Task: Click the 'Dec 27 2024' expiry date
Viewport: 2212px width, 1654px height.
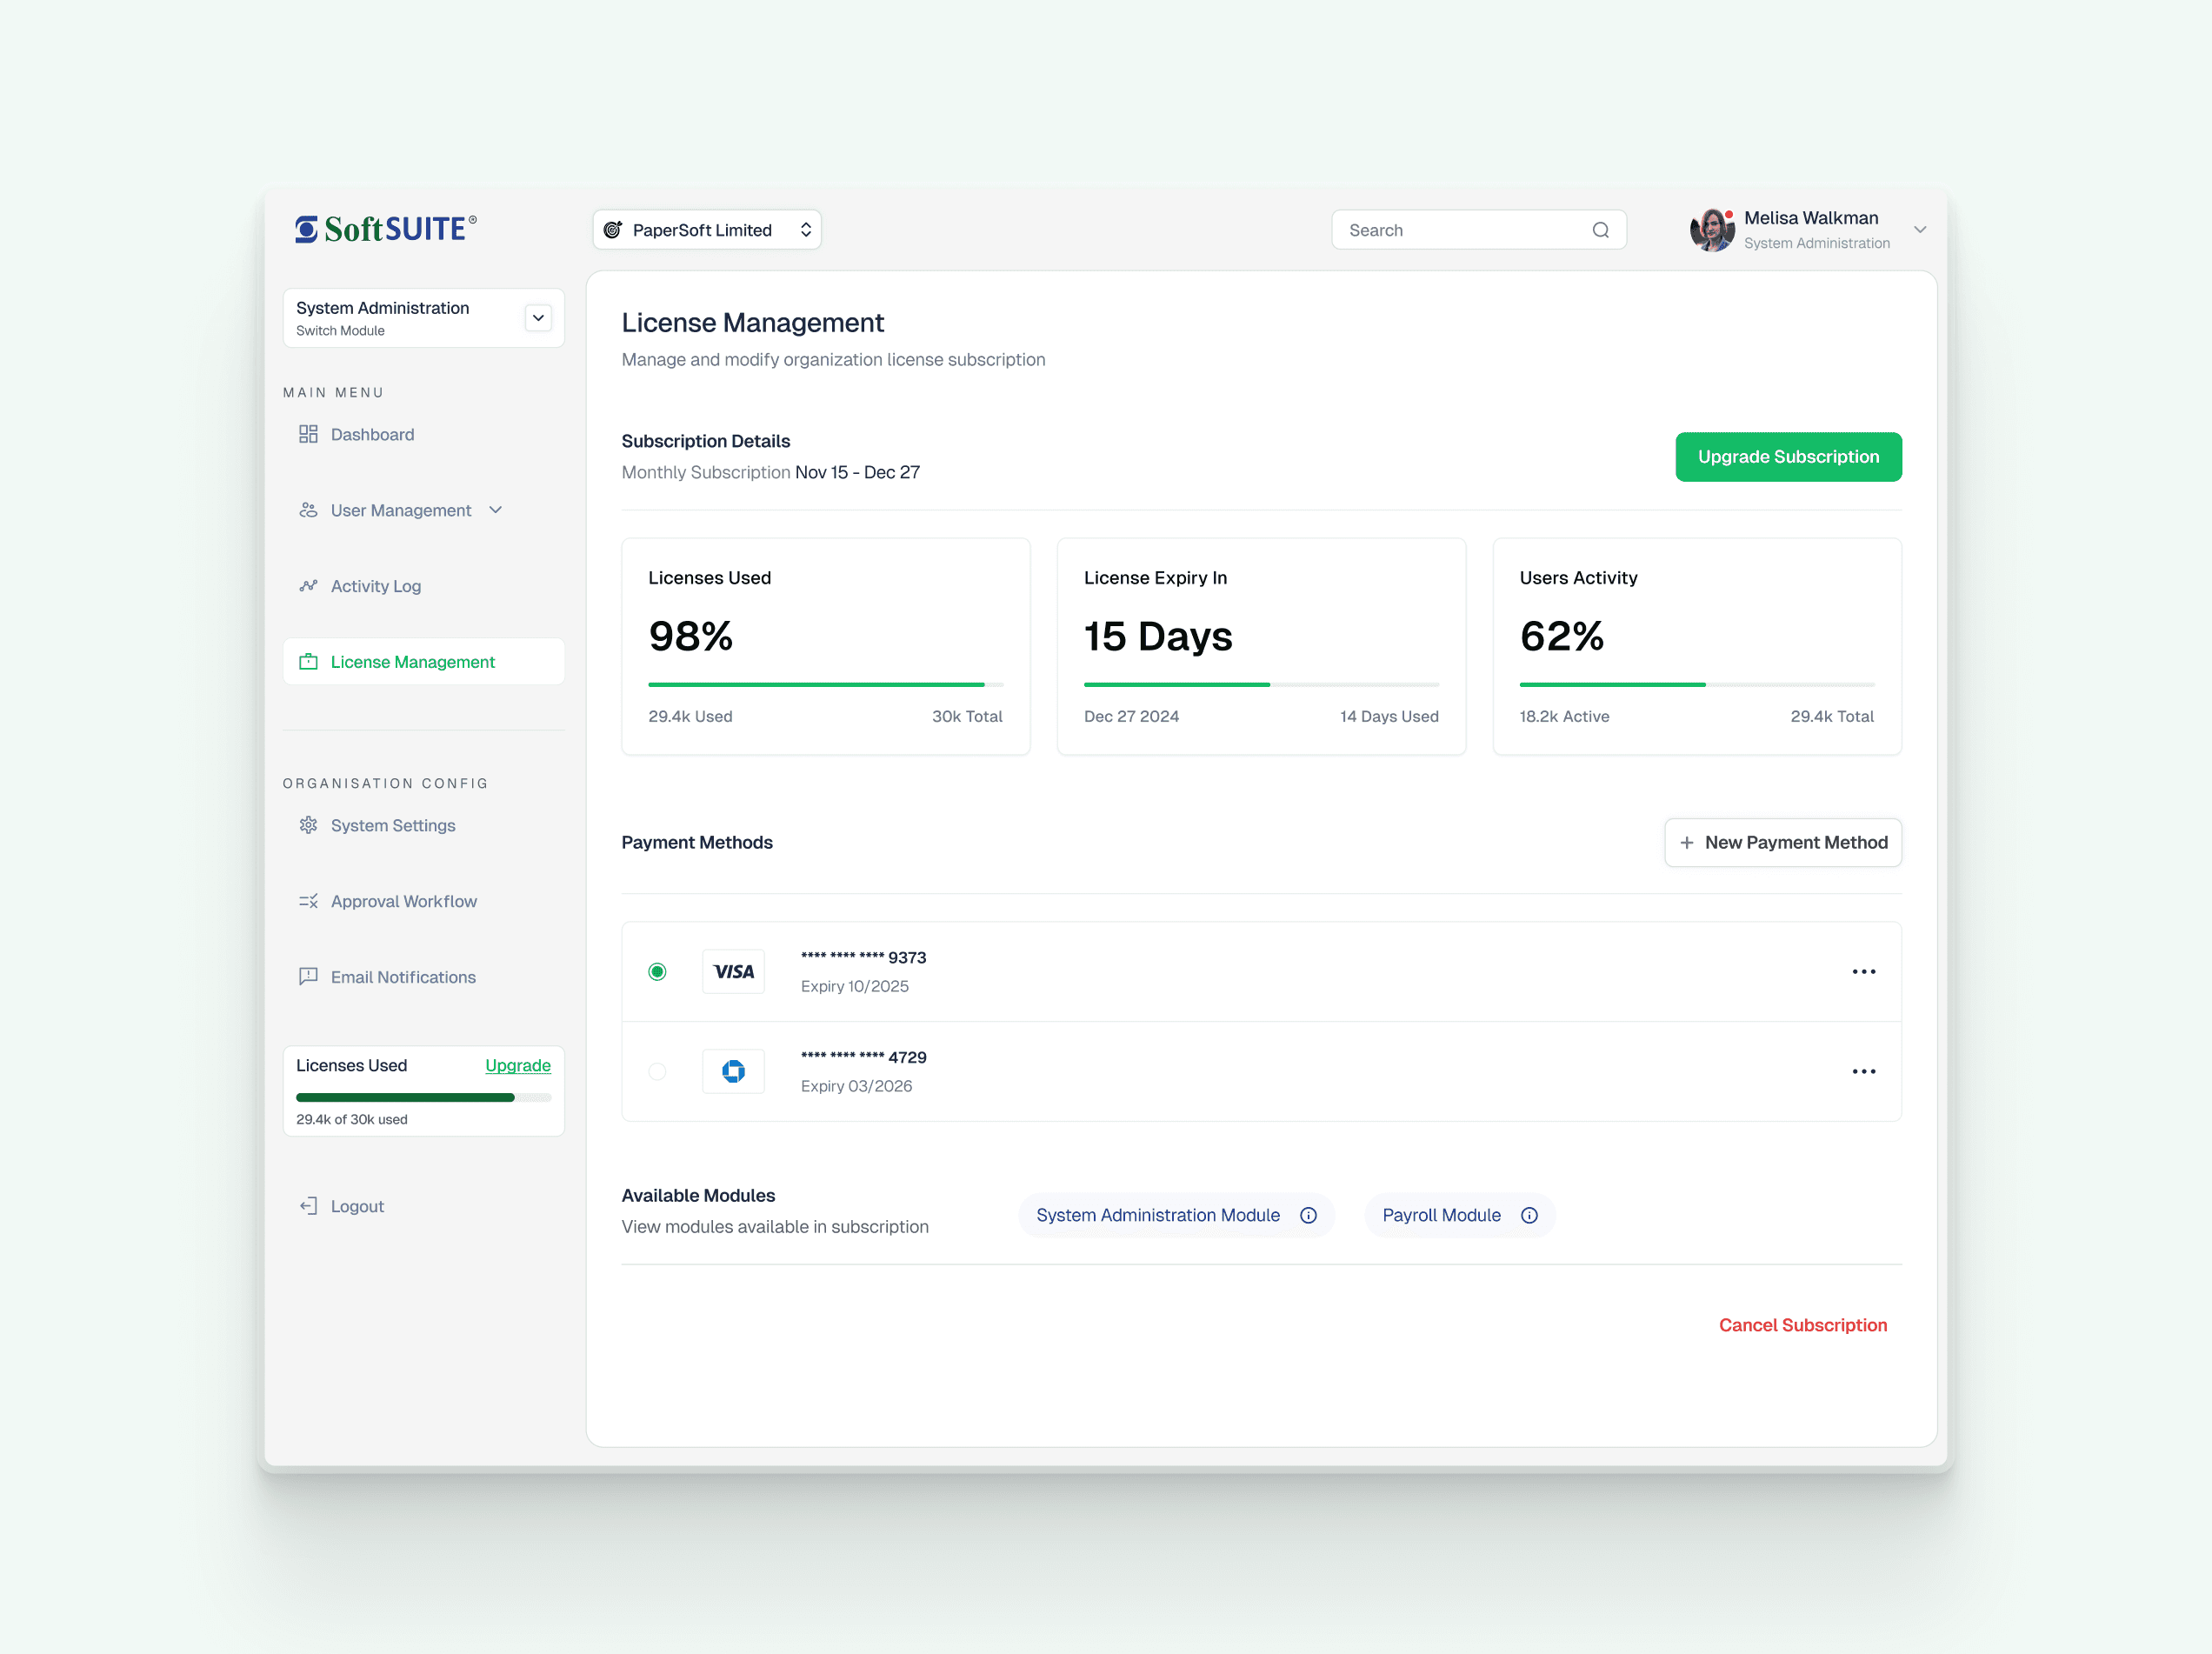Action: coord(1131,716)
